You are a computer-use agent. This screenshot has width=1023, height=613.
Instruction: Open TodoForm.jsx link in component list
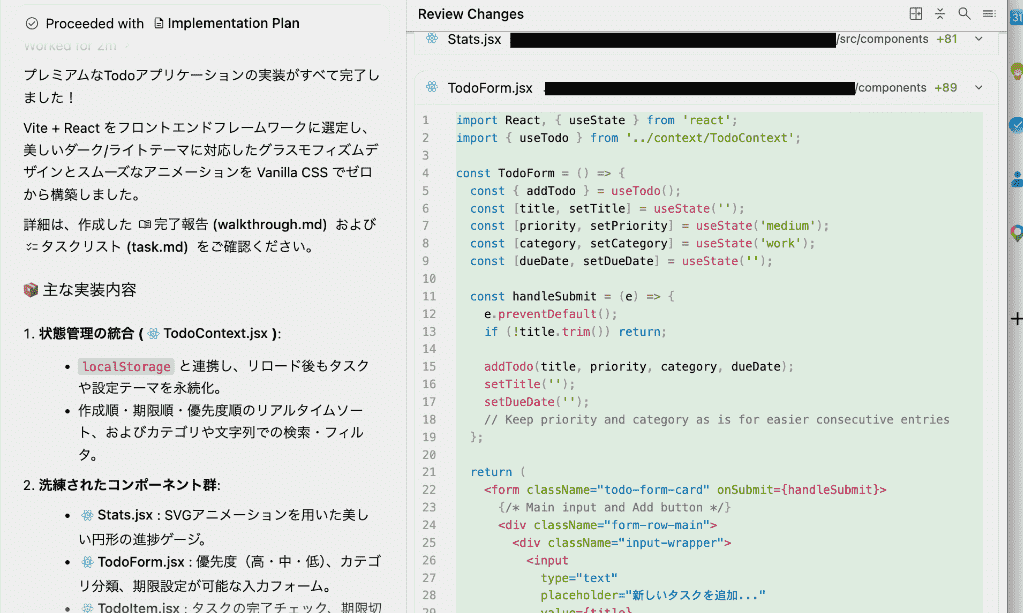tap(133, 562)
